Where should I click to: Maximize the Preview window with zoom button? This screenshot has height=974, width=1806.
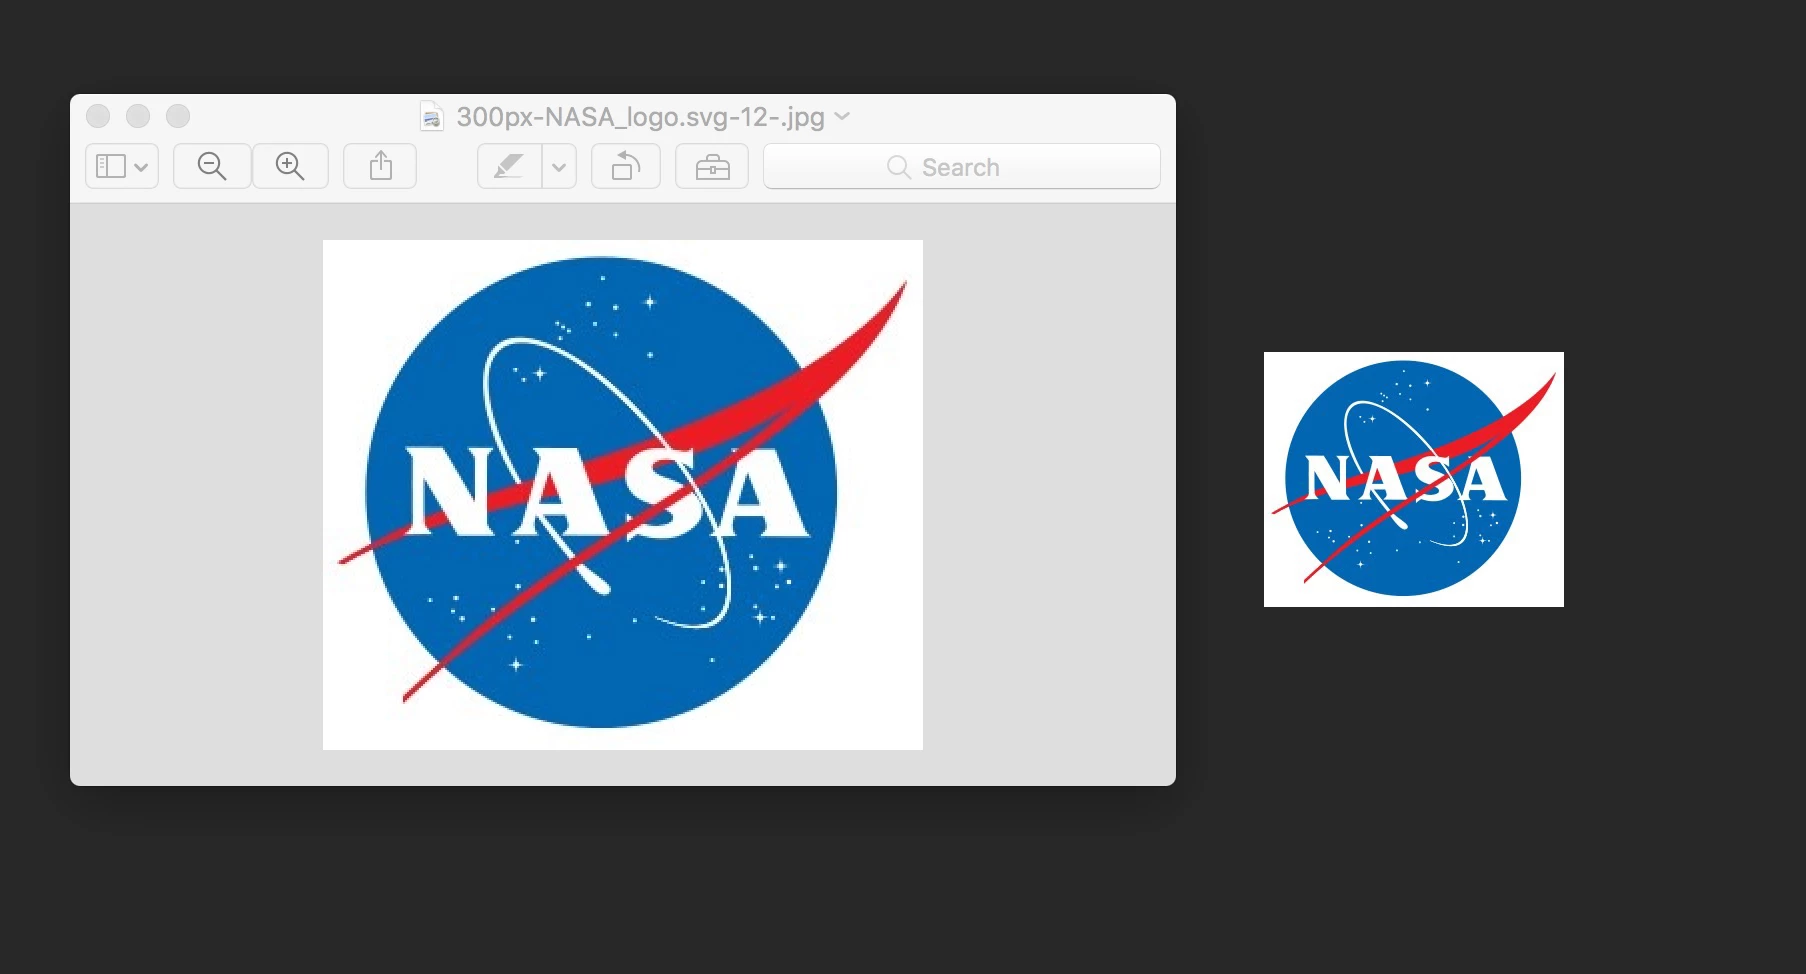(x=178, y=116)
